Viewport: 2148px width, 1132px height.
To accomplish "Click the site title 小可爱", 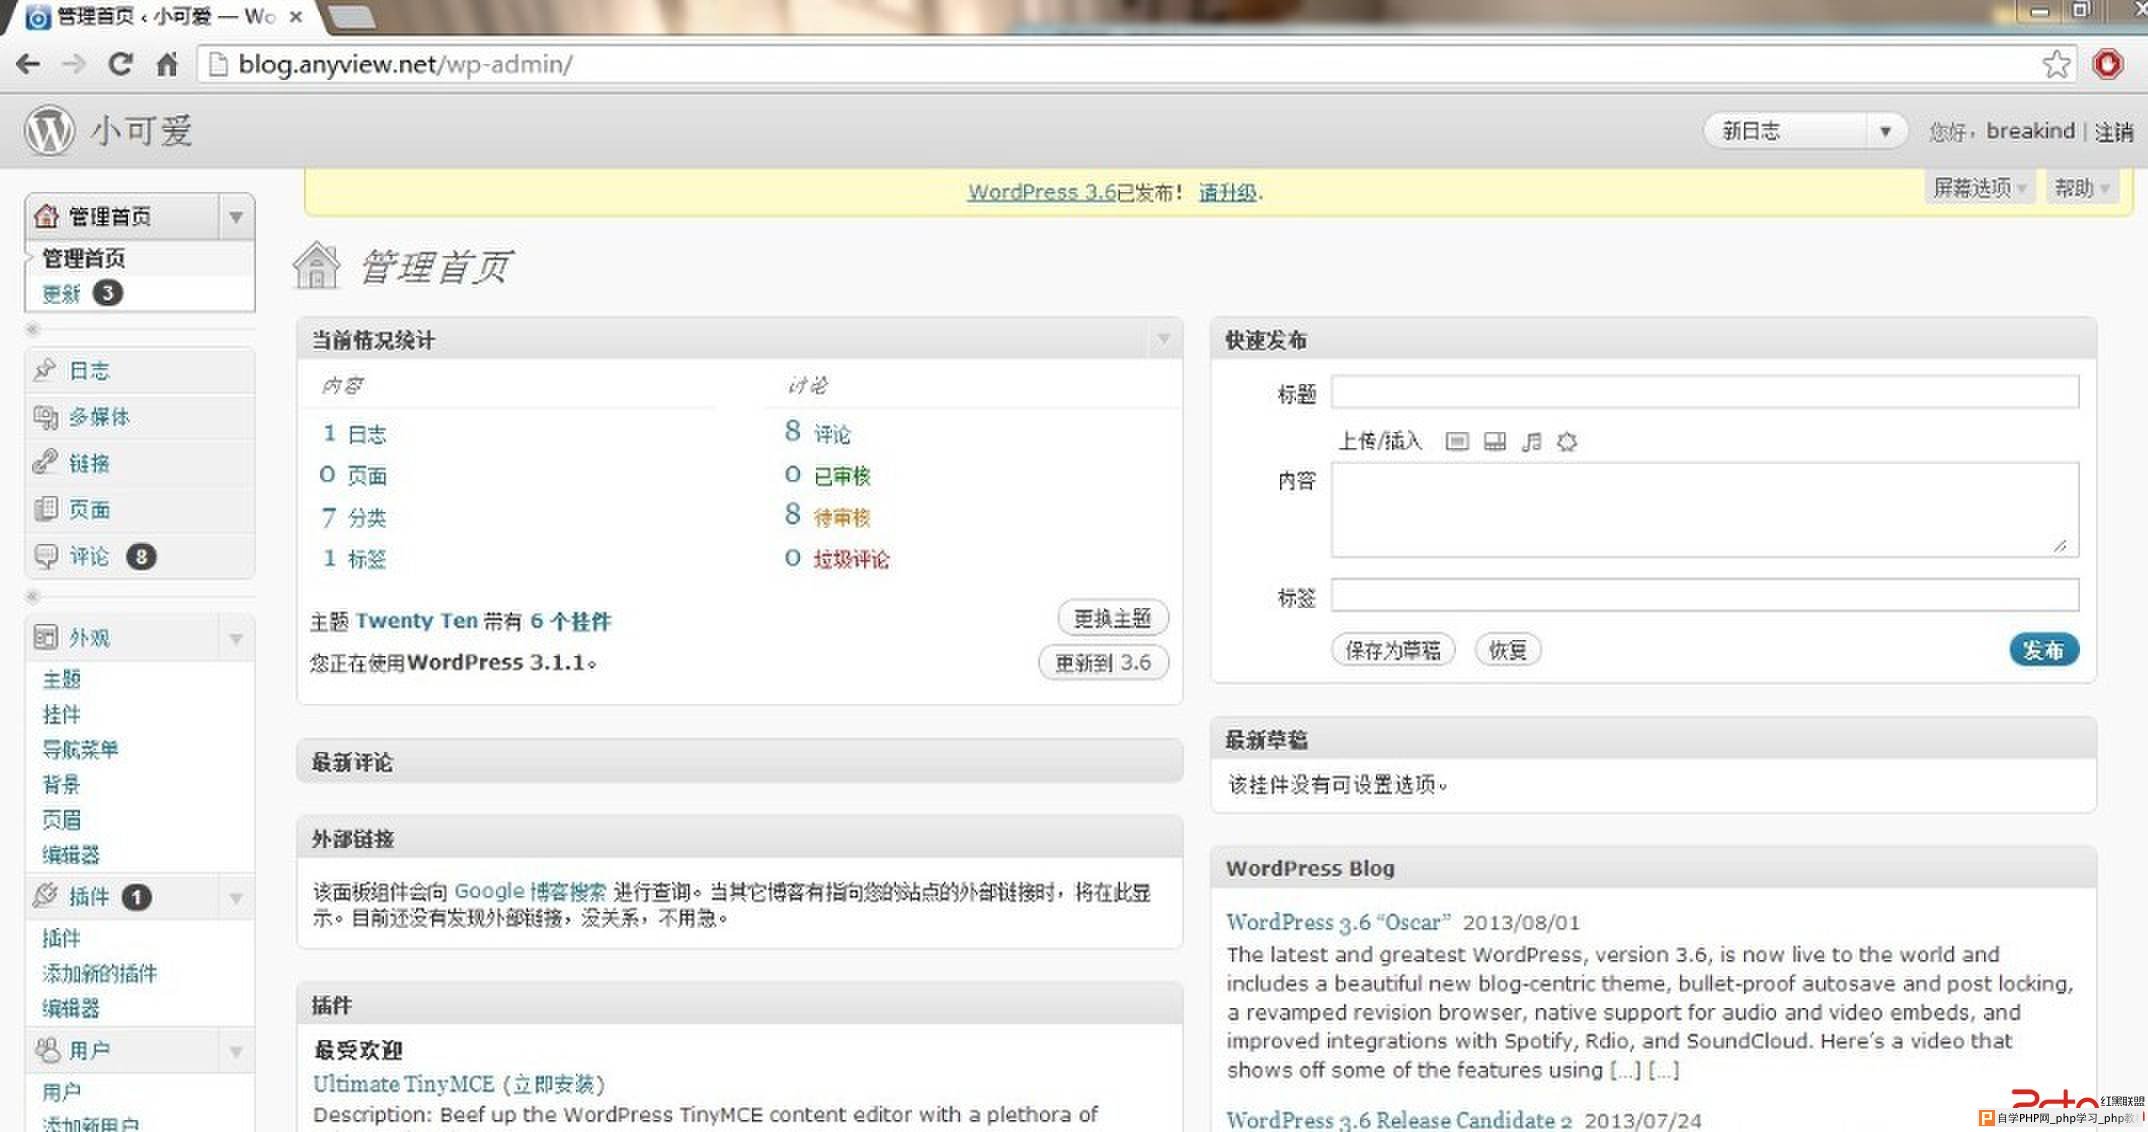I will pos(141,131).
